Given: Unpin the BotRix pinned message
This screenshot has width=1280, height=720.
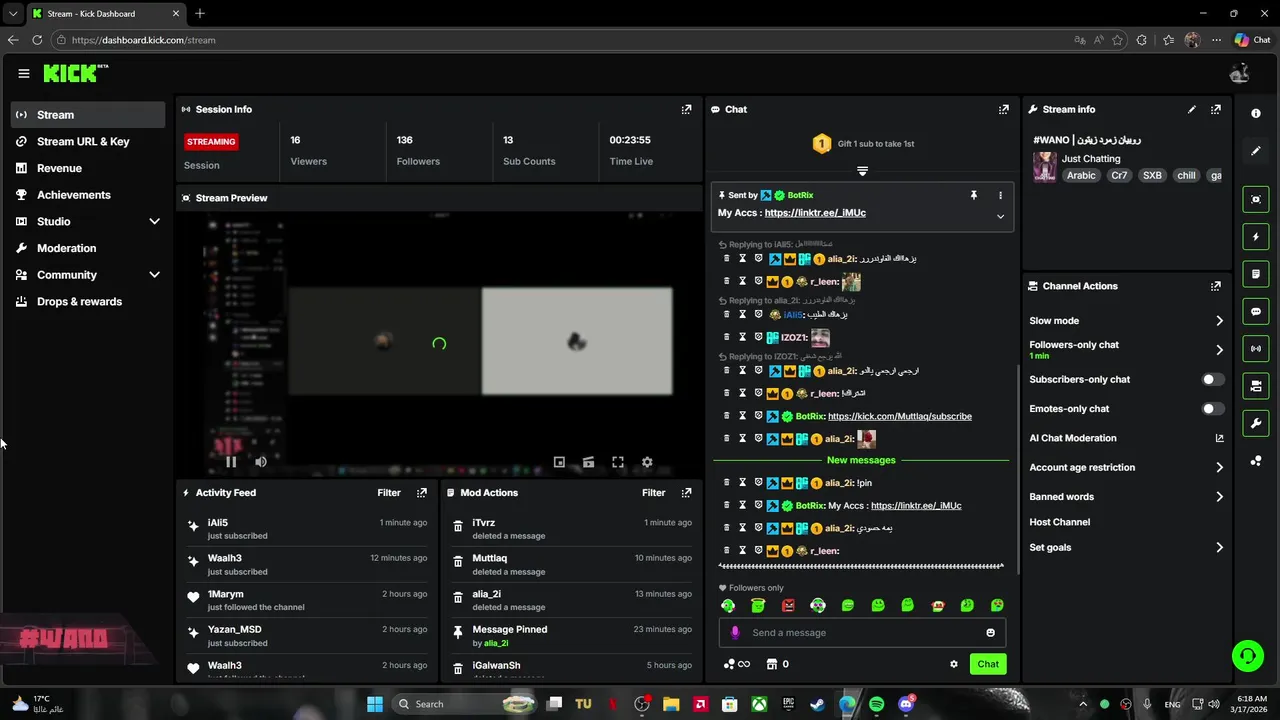Looking at the screenshot, I should click(x=973, y=195).
